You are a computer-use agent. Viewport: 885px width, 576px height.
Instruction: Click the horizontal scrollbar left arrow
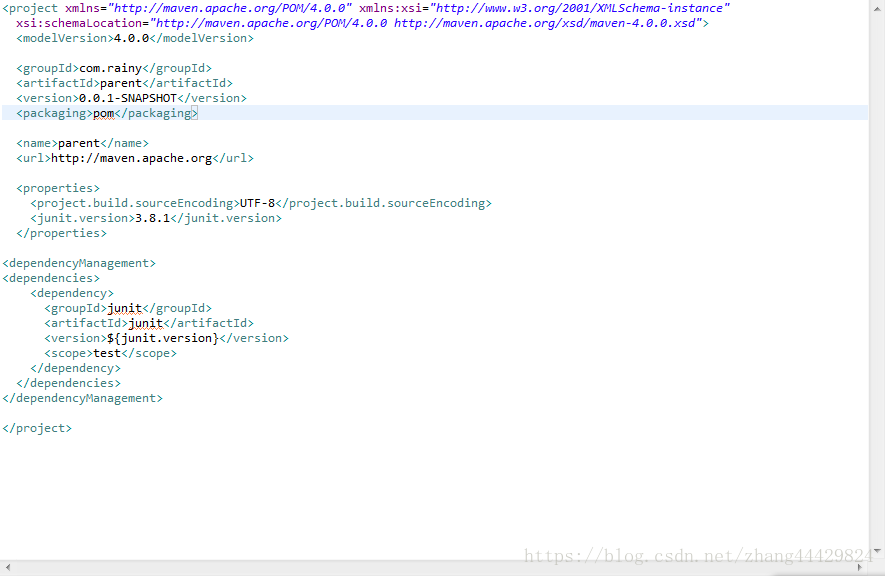[7, 567]
